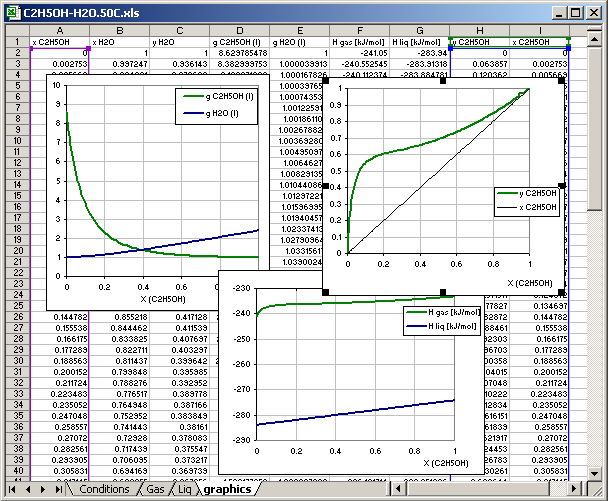Switch to the Conditions sheet tab

[104, 489]
